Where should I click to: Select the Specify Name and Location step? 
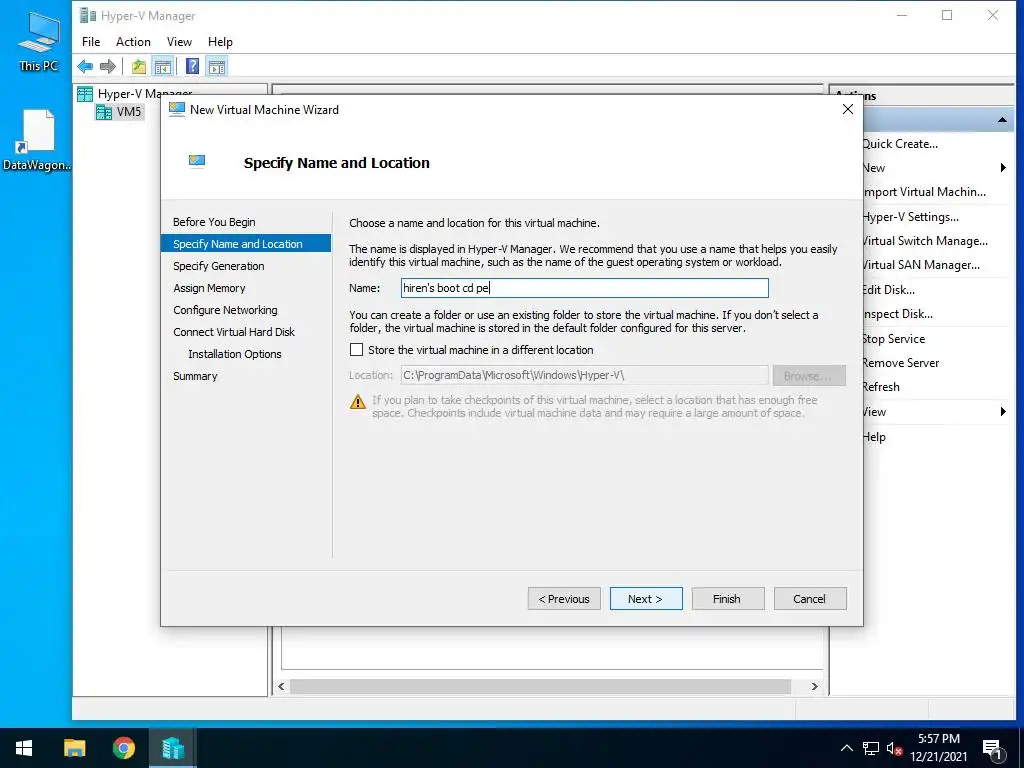pyautogui.click(x=246, y=244)
